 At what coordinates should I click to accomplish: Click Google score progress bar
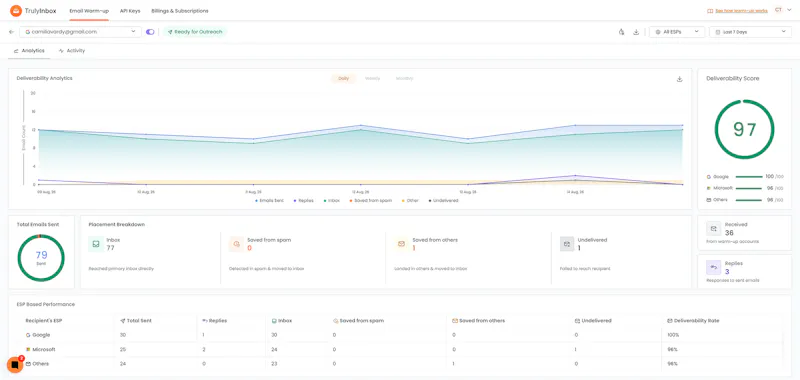coord(749,176)
